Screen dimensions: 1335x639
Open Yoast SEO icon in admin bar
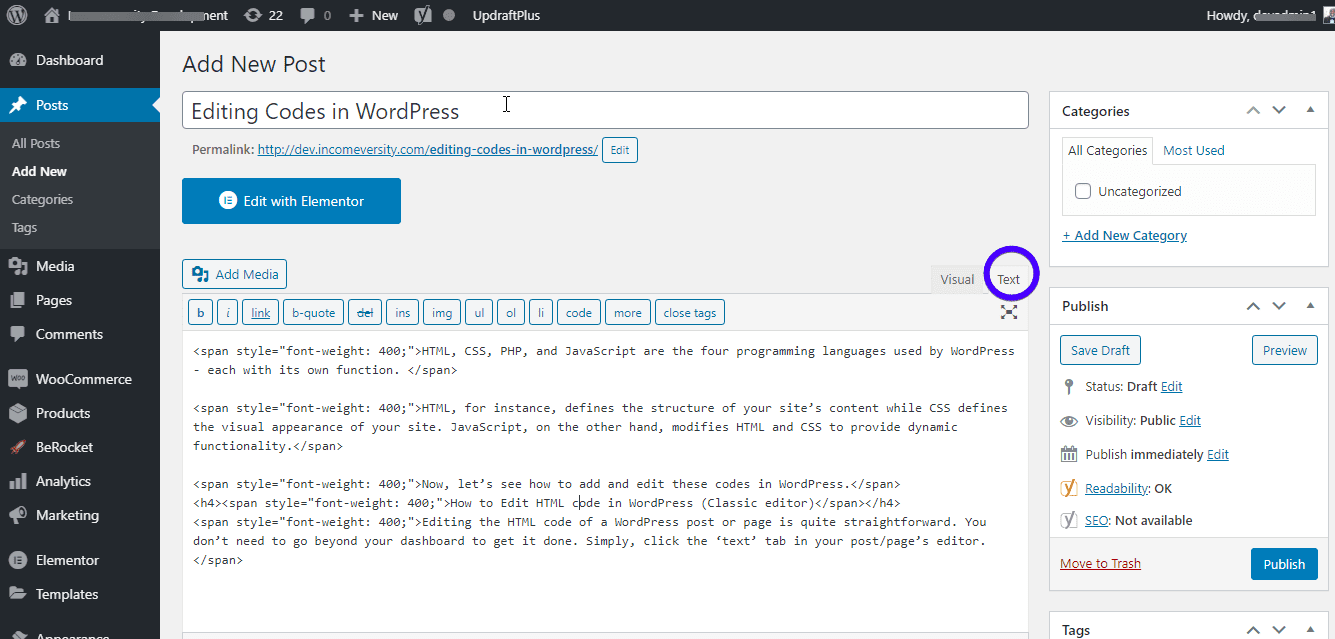tap(423, 15)
